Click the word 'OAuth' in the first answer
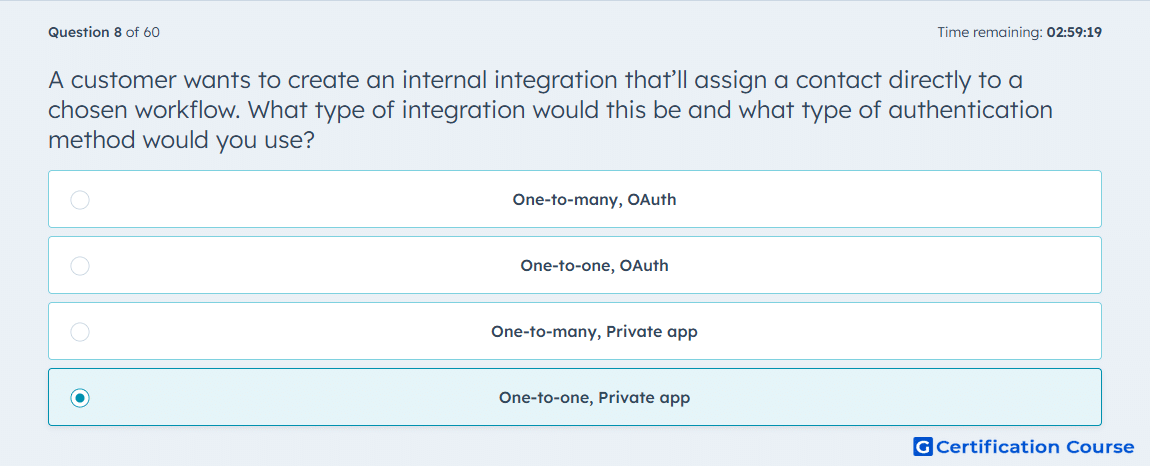Screen dimensions: 1150x466 (x=652, y=200)
